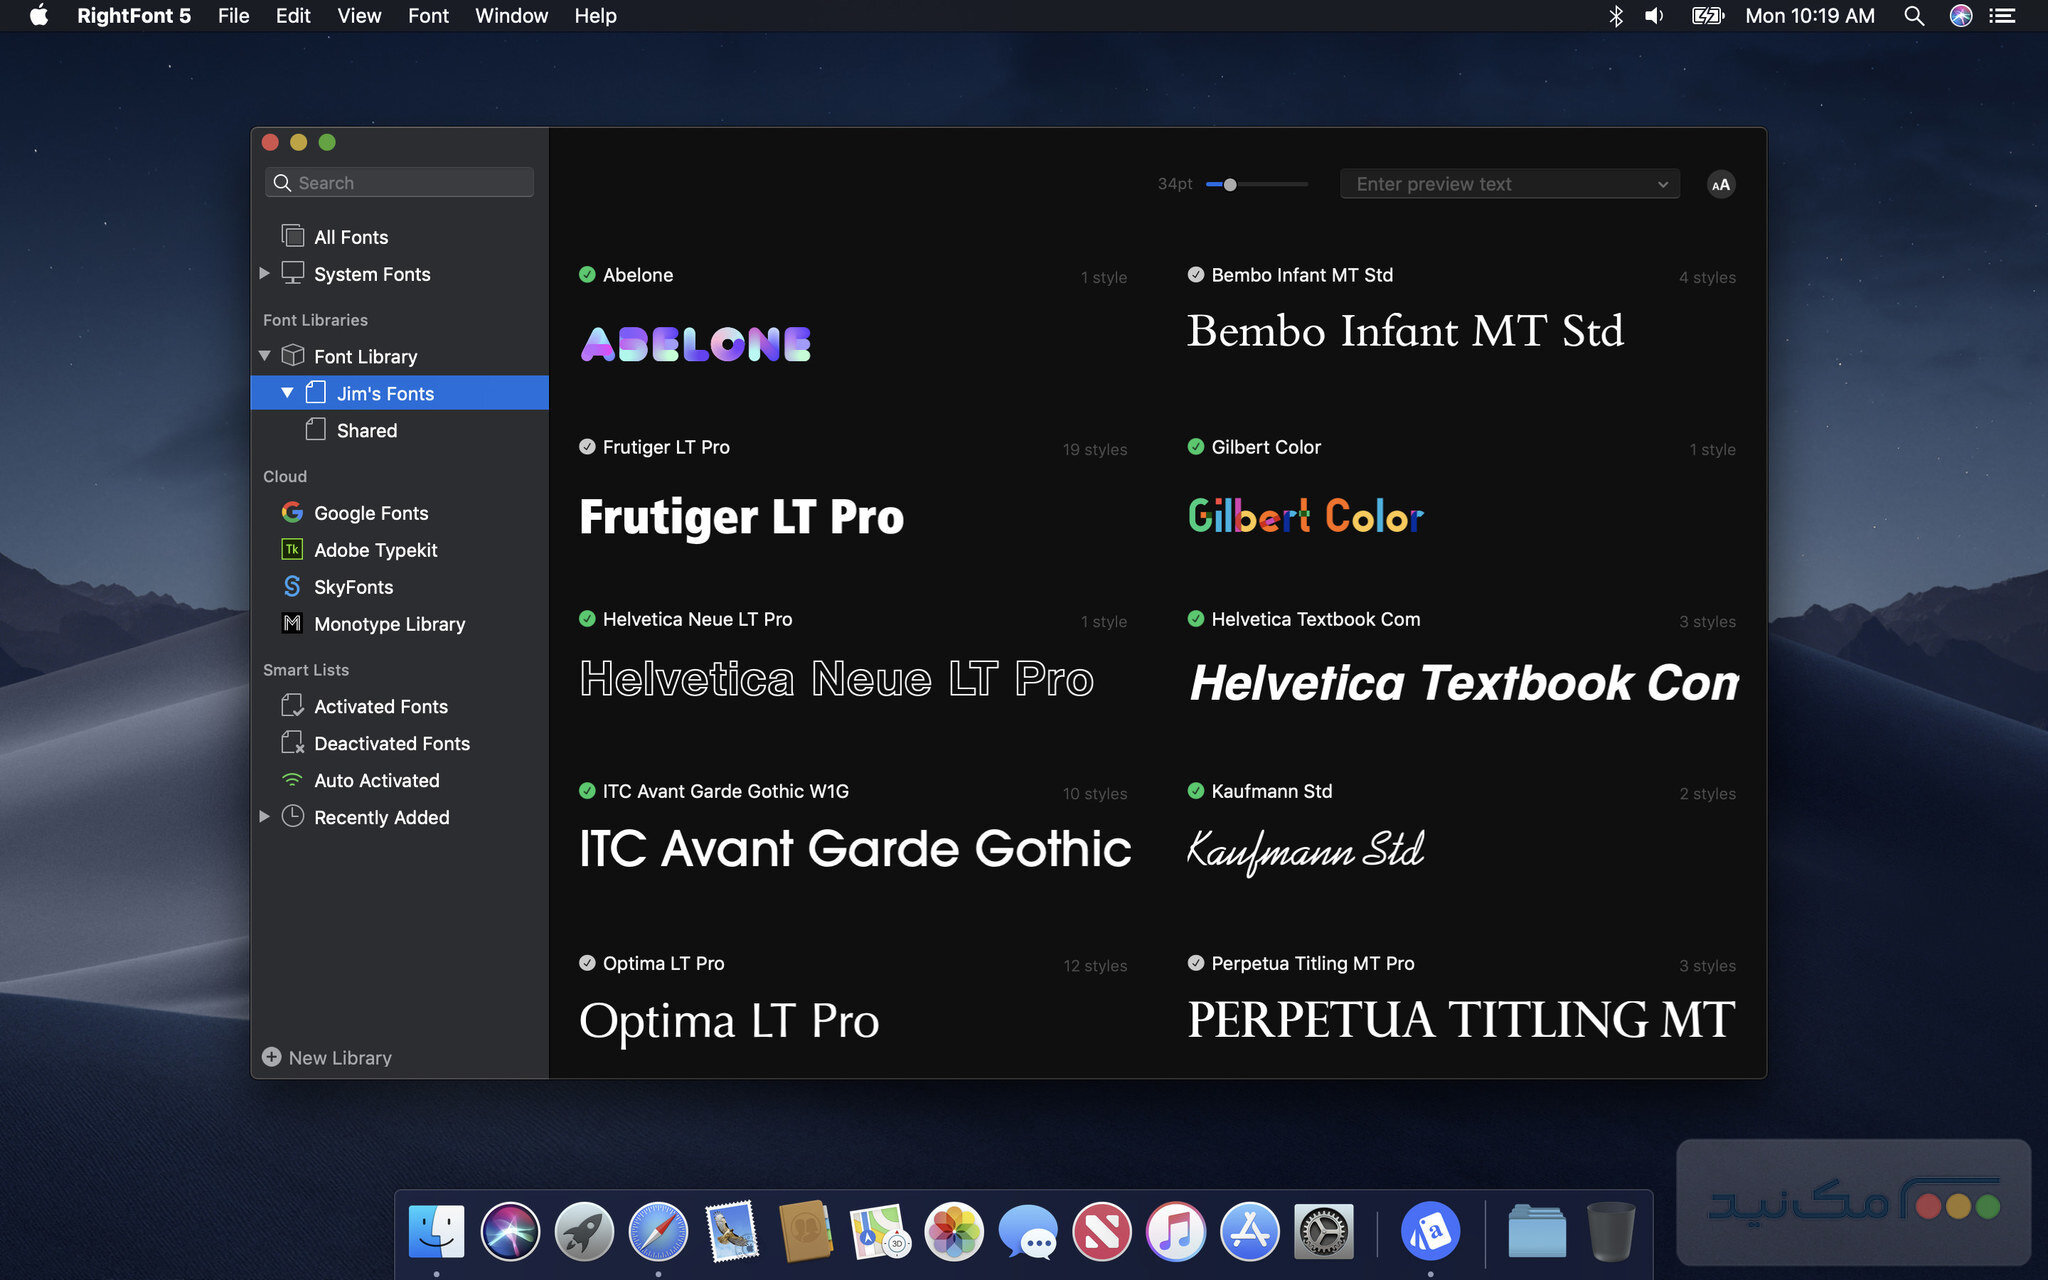Image resolution: width=2048 pixels, height=1280 pixels.
Task: Deactivate the Gilbert Color font
Action: pos(1196,447)
